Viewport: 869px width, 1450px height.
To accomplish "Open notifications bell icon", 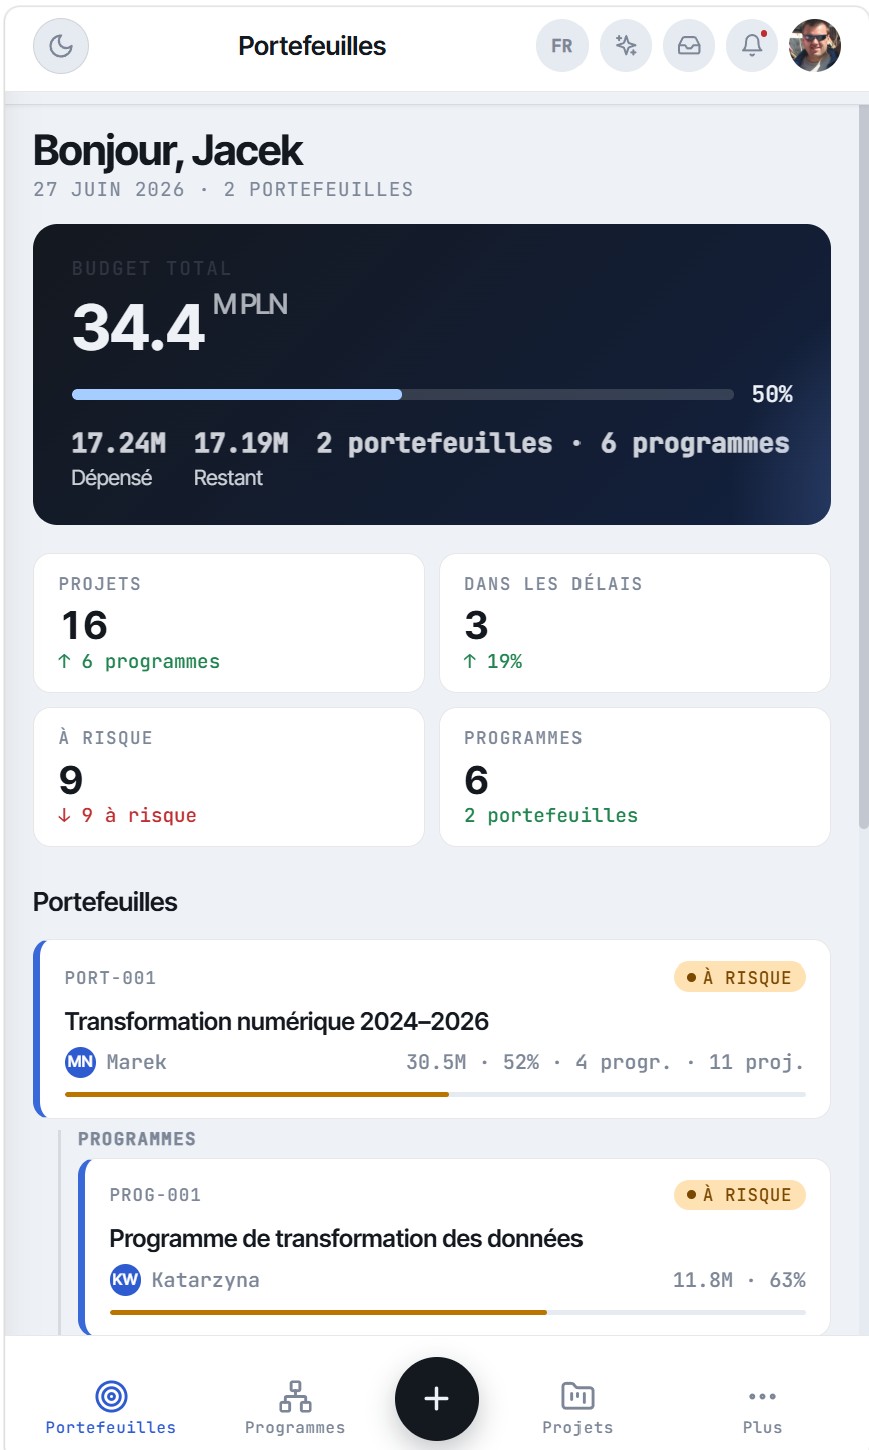I will click(x=752, y=46).
